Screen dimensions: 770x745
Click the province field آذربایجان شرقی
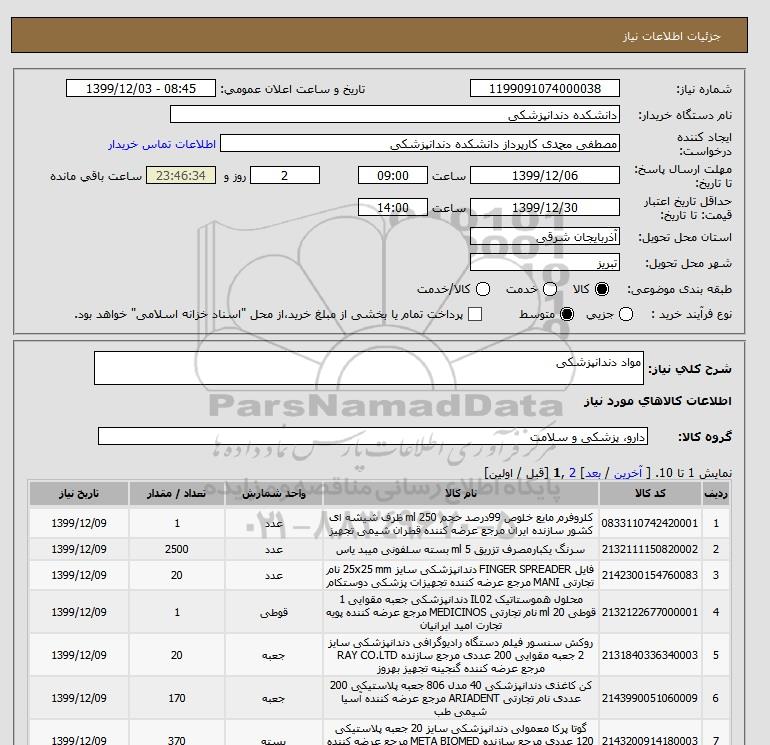point(545,237)
